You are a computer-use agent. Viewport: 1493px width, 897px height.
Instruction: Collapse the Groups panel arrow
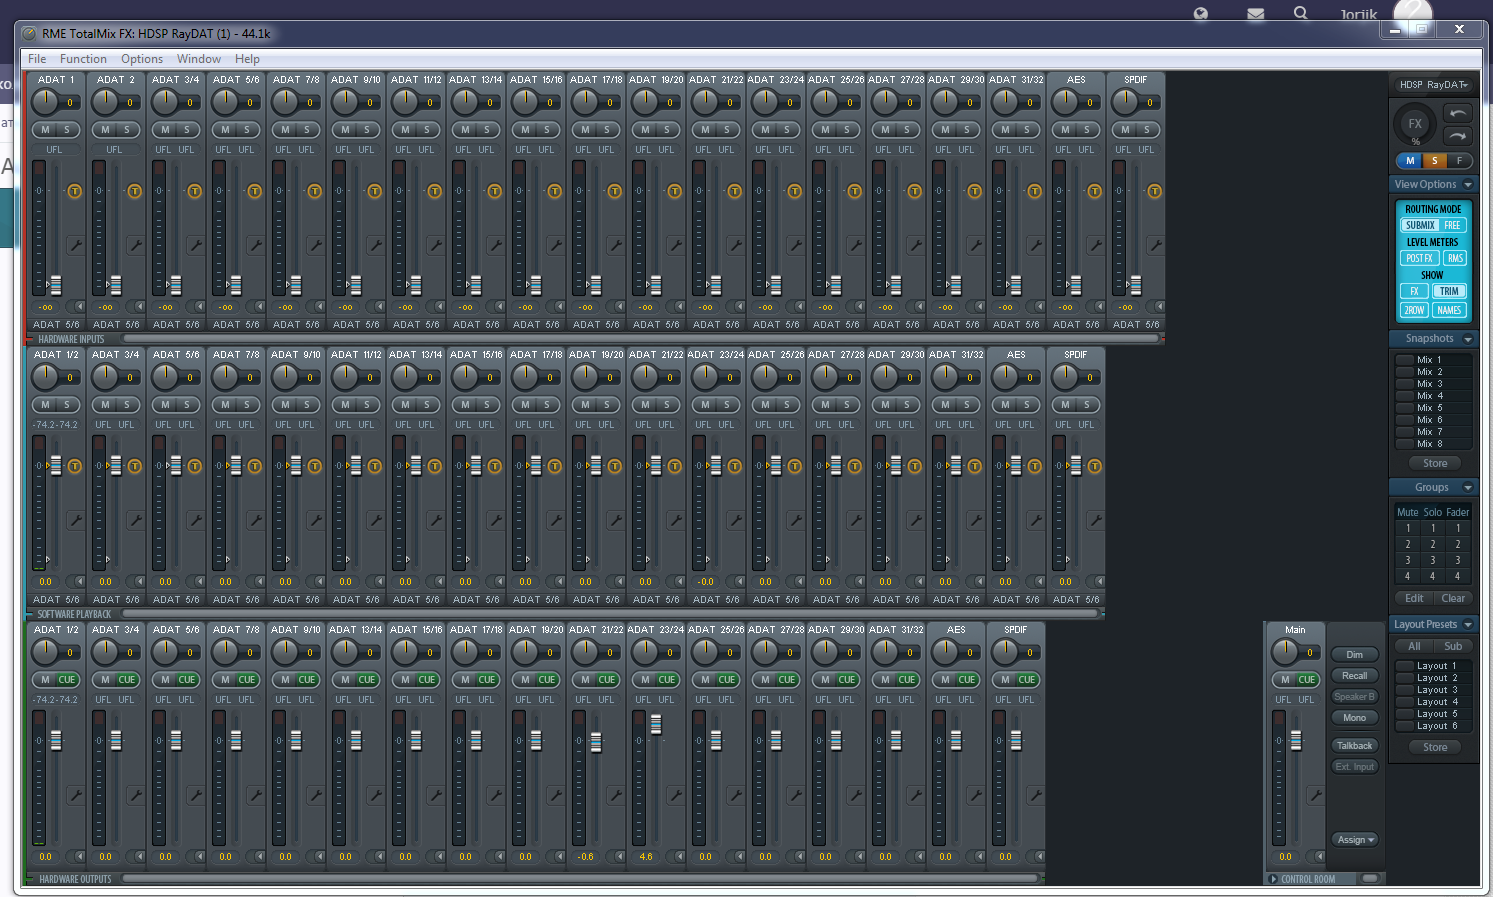[x=1468, y=488]
